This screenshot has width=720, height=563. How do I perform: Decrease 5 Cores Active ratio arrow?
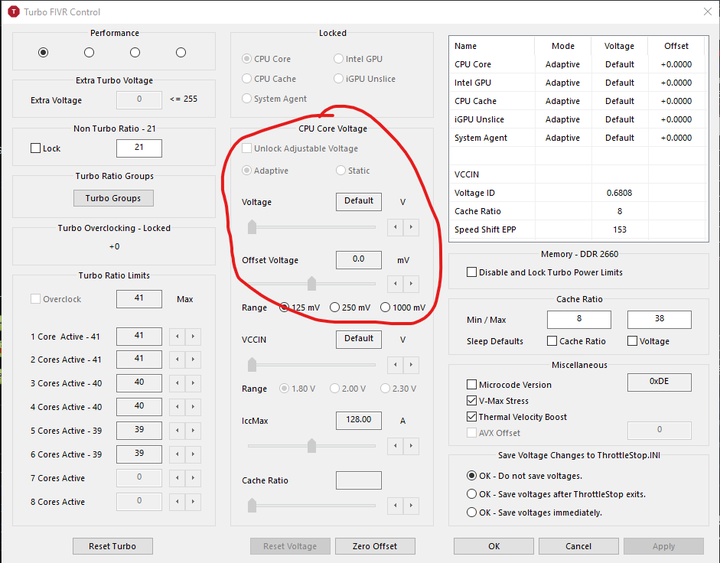point(177,431)
